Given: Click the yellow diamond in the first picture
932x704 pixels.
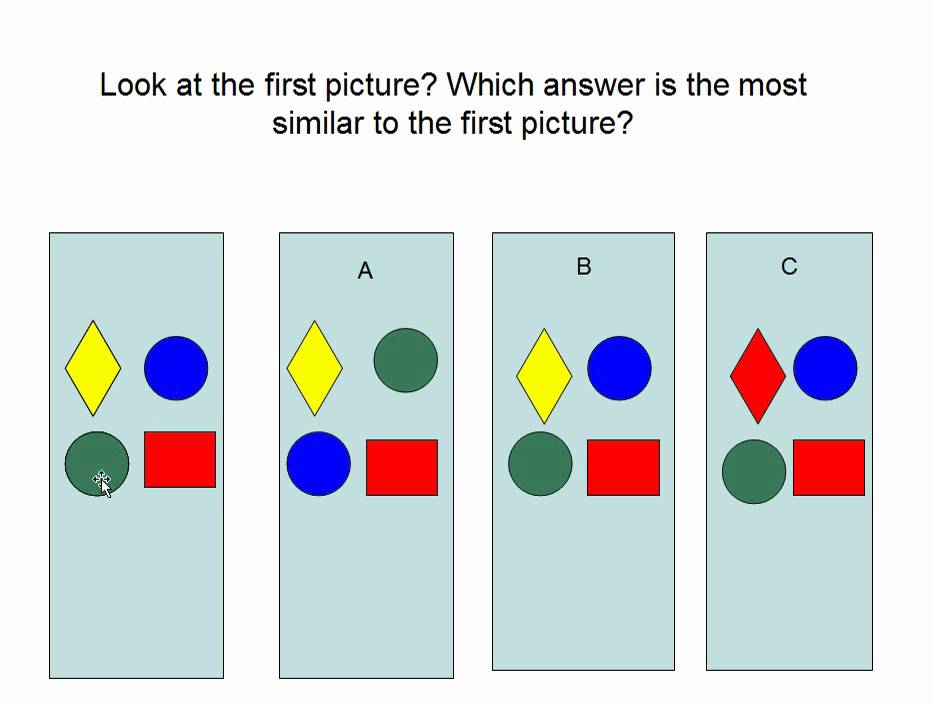Looking at the screenshot, I should (93, 368).
